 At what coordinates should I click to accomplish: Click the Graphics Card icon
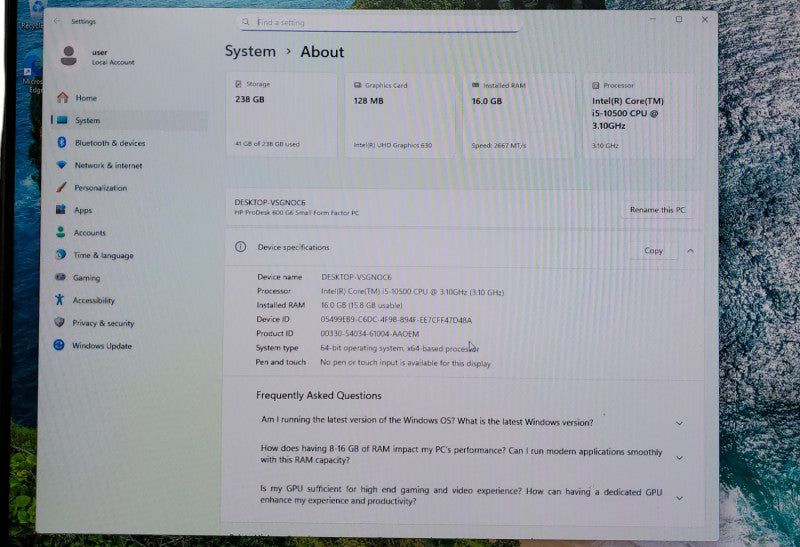coord(358,85)
